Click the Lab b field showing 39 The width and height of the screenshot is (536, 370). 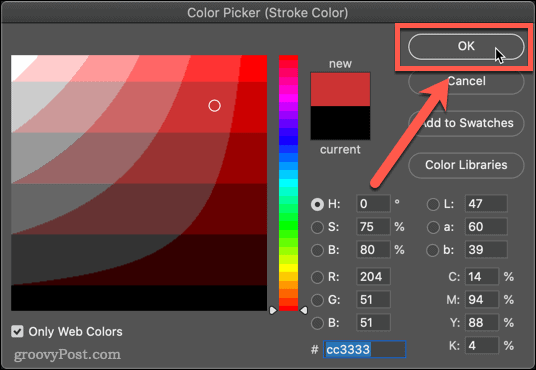tap(486, 250)
